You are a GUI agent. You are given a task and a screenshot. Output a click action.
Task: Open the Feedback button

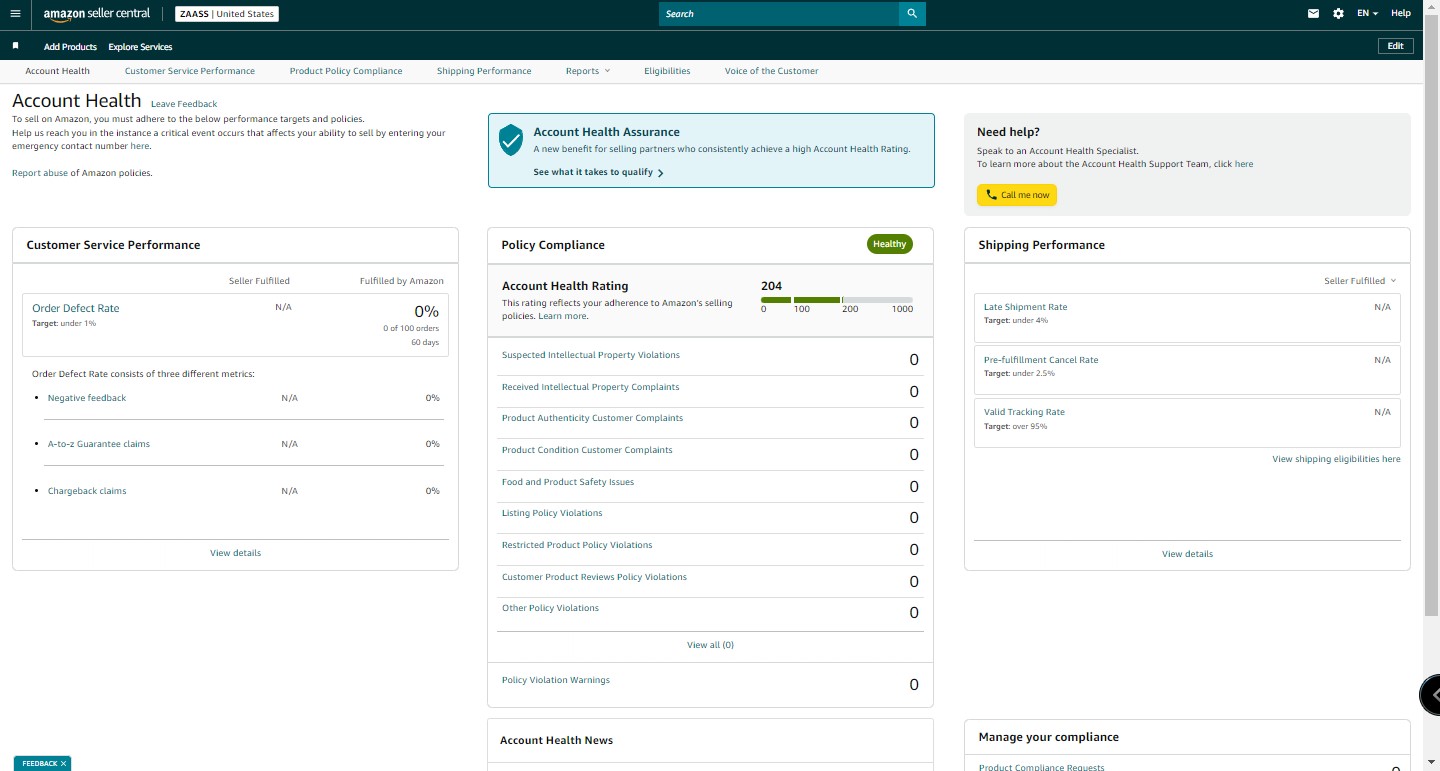pyautogui.click(x=41, y=764)
